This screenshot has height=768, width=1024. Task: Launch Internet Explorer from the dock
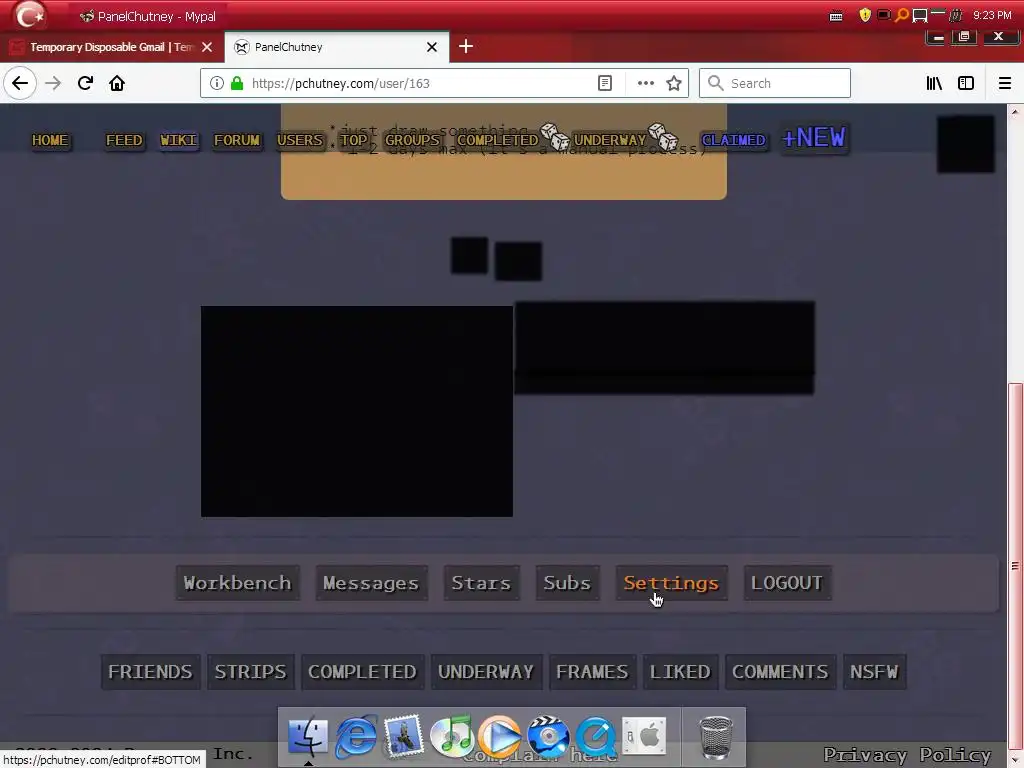pos(356,736)
